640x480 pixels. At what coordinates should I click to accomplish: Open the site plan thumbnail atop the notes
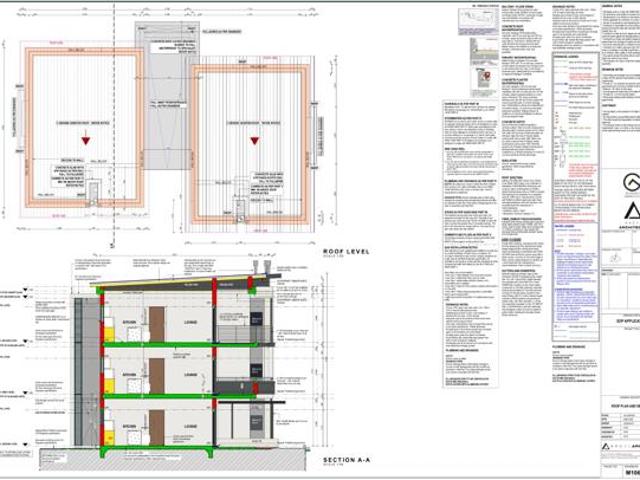tap(478, 21)
